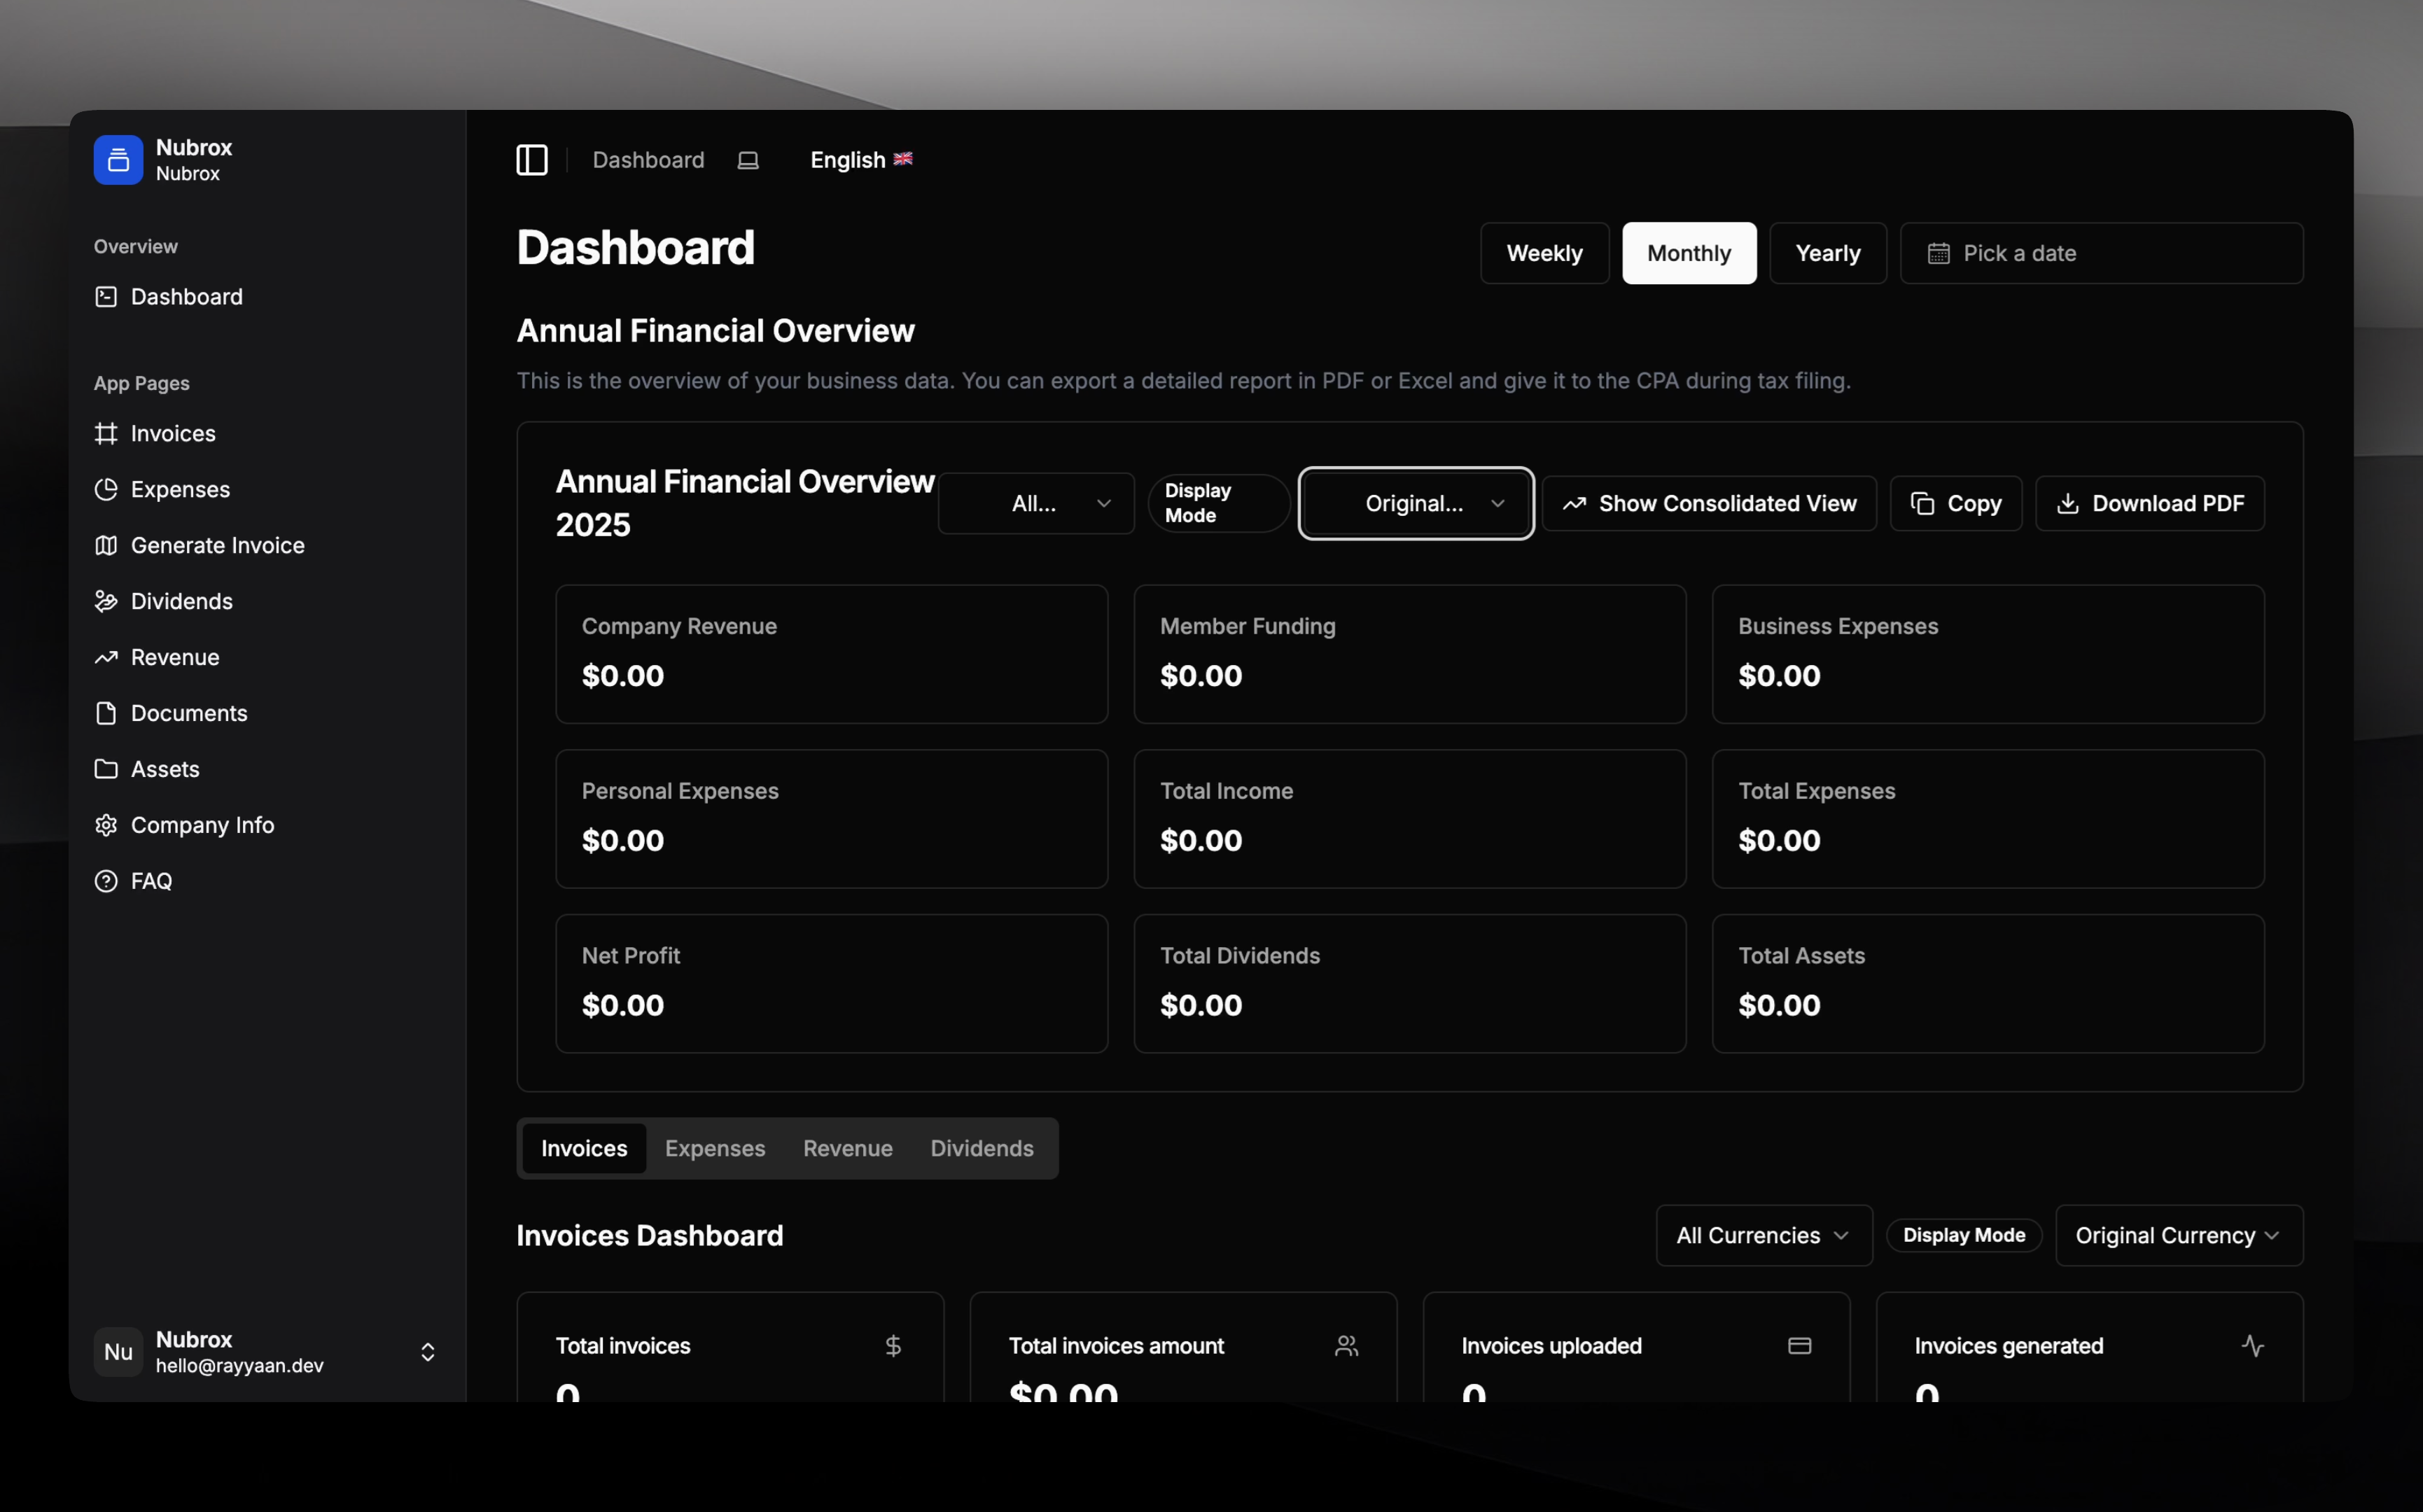Screen dimensions: 2423x1512
Task: Click the laptop theme icon in header
Action: pyautogui.click(x=748, y=161)
